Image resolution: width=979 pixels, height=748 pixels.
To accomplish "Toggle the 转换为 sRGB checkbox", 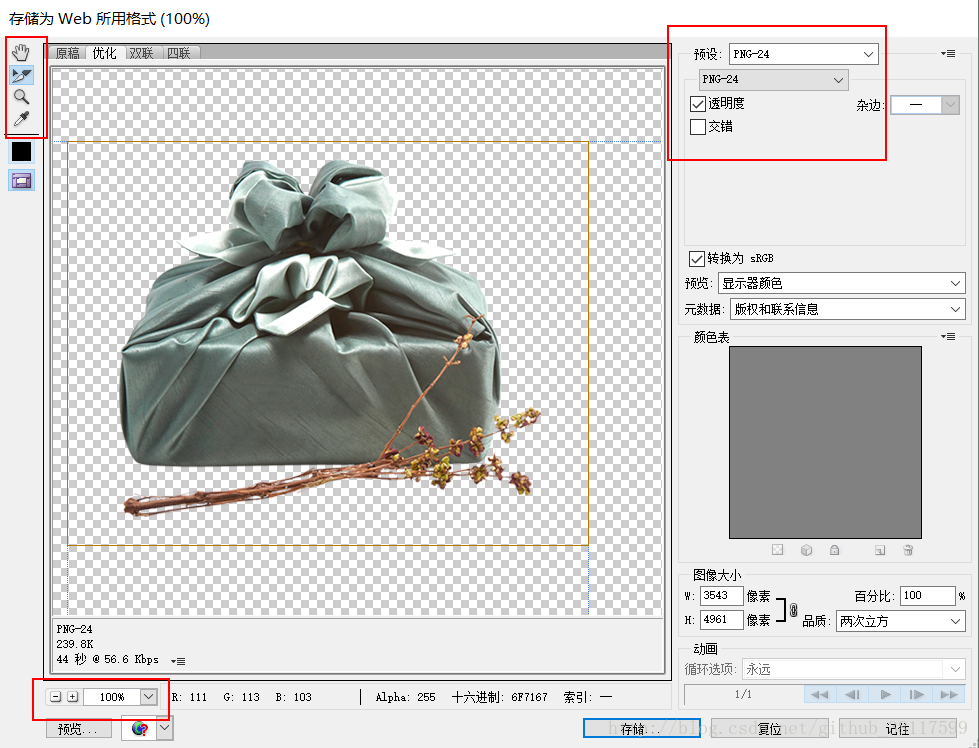I will [x=696, y=258].
